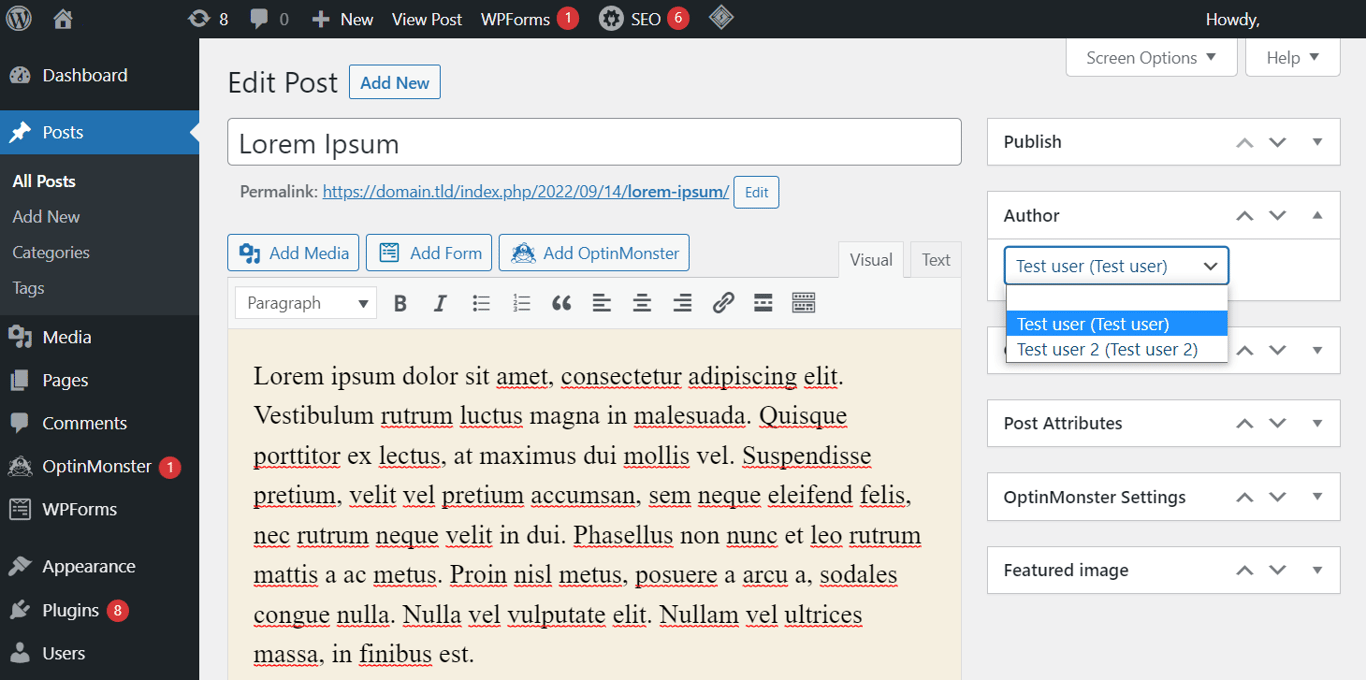Open the Author dropdown selector
Screen dimensions: 1366x680
click(1116, 265)
